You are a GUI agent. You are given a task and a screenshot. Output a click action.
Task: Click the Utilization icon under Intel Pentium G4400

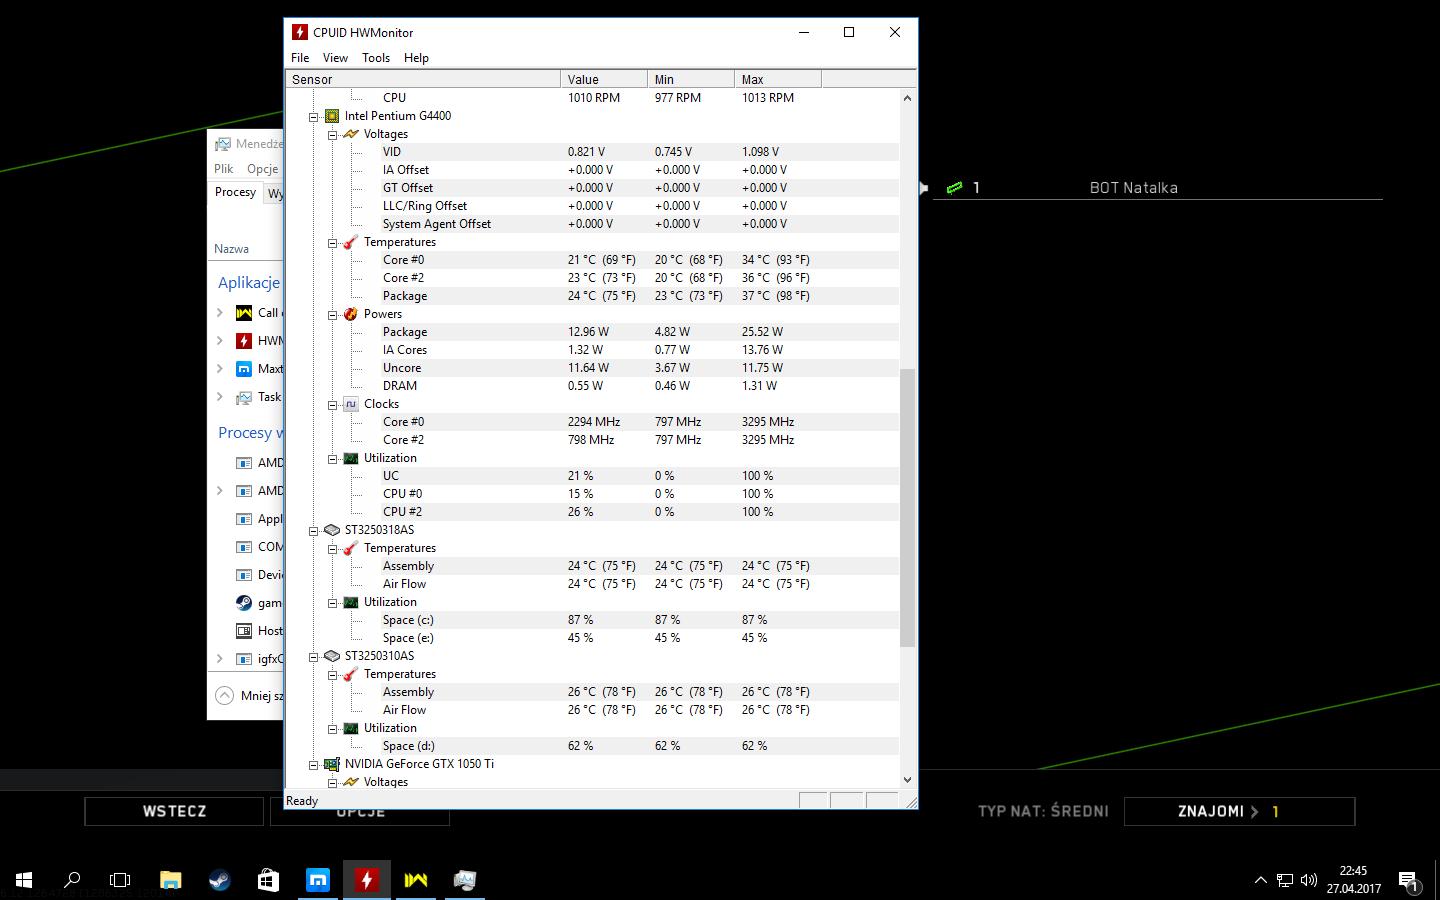[351, 458]
